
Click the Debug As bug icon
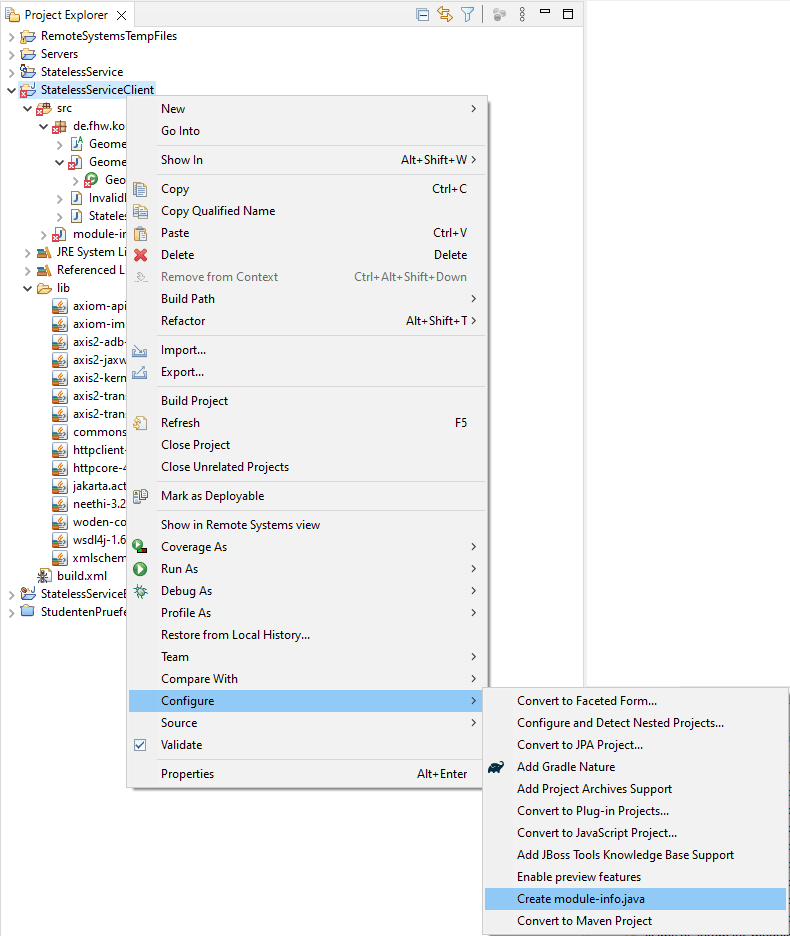tap(140, 591)
